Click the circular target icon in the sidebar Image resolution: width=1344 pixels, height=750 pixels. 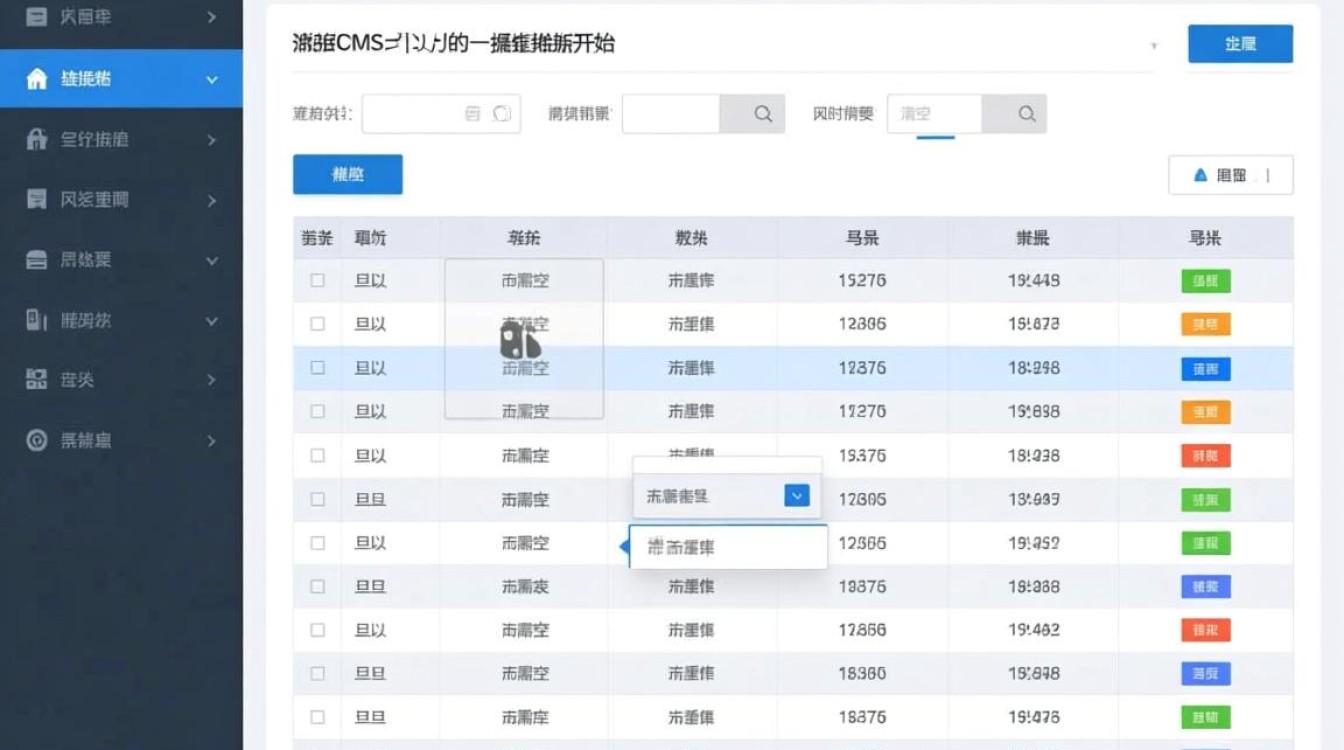pyautogui.click(x=37, y=440)
